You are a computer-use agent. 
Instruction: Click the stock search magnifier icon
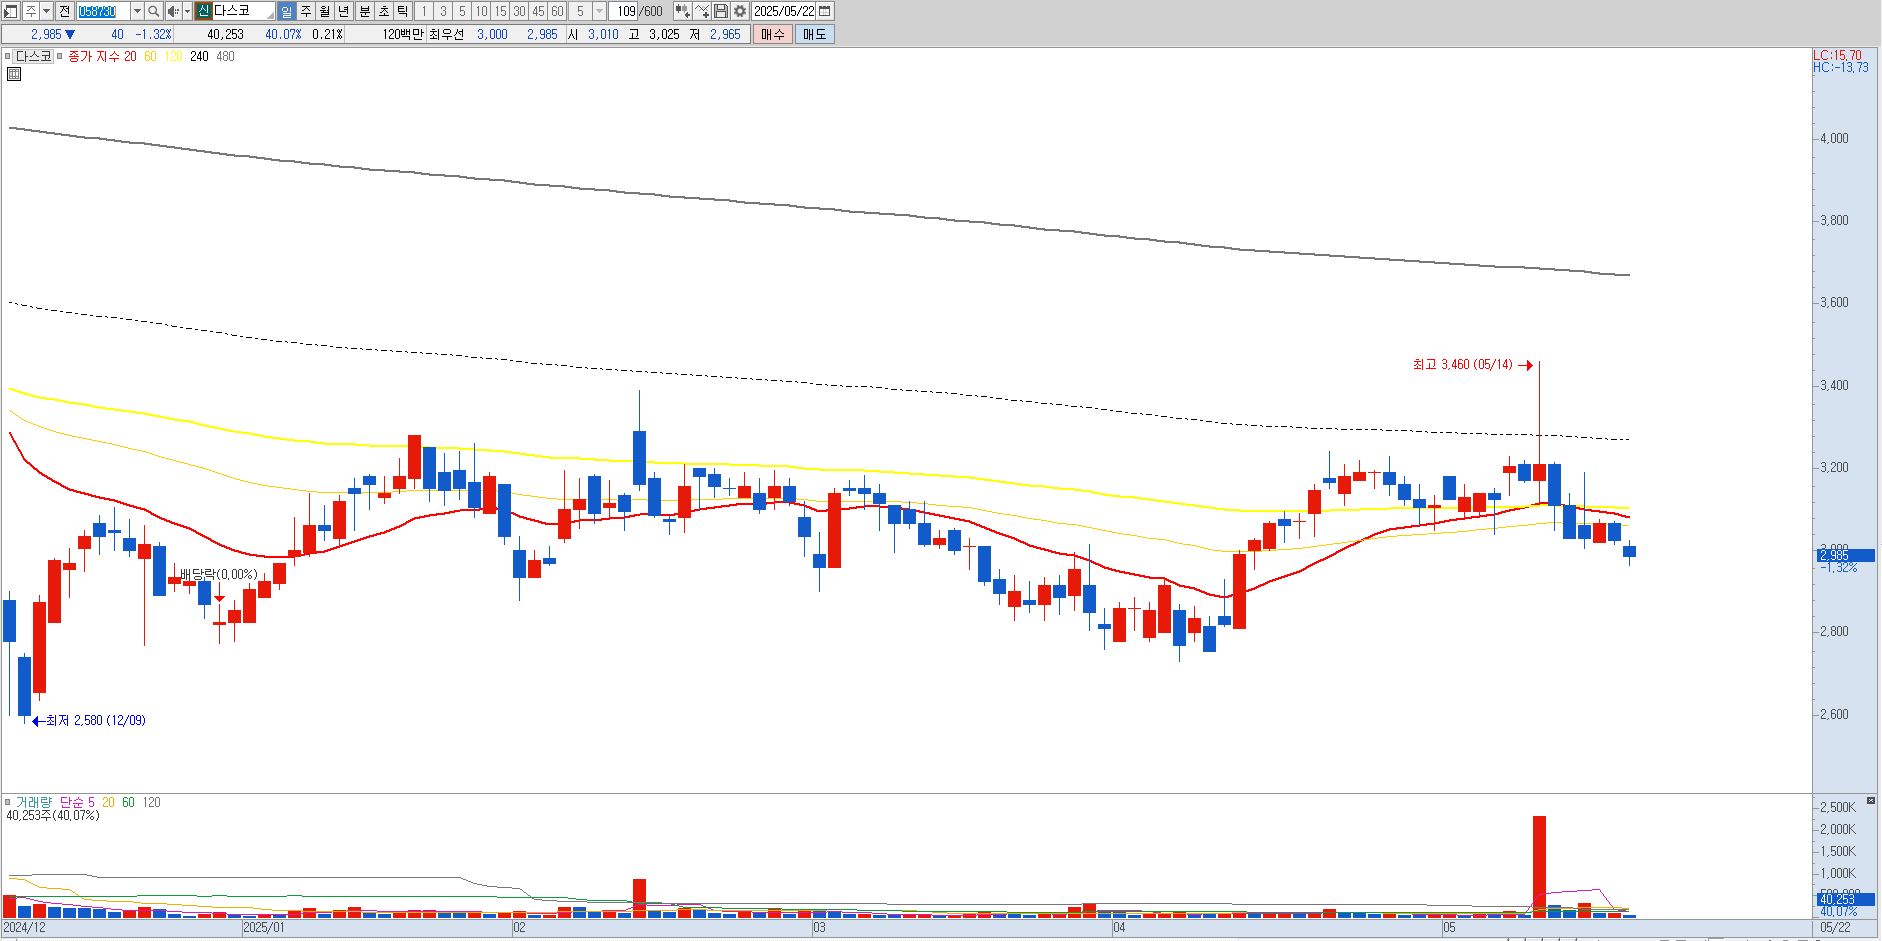pos(153,11)
